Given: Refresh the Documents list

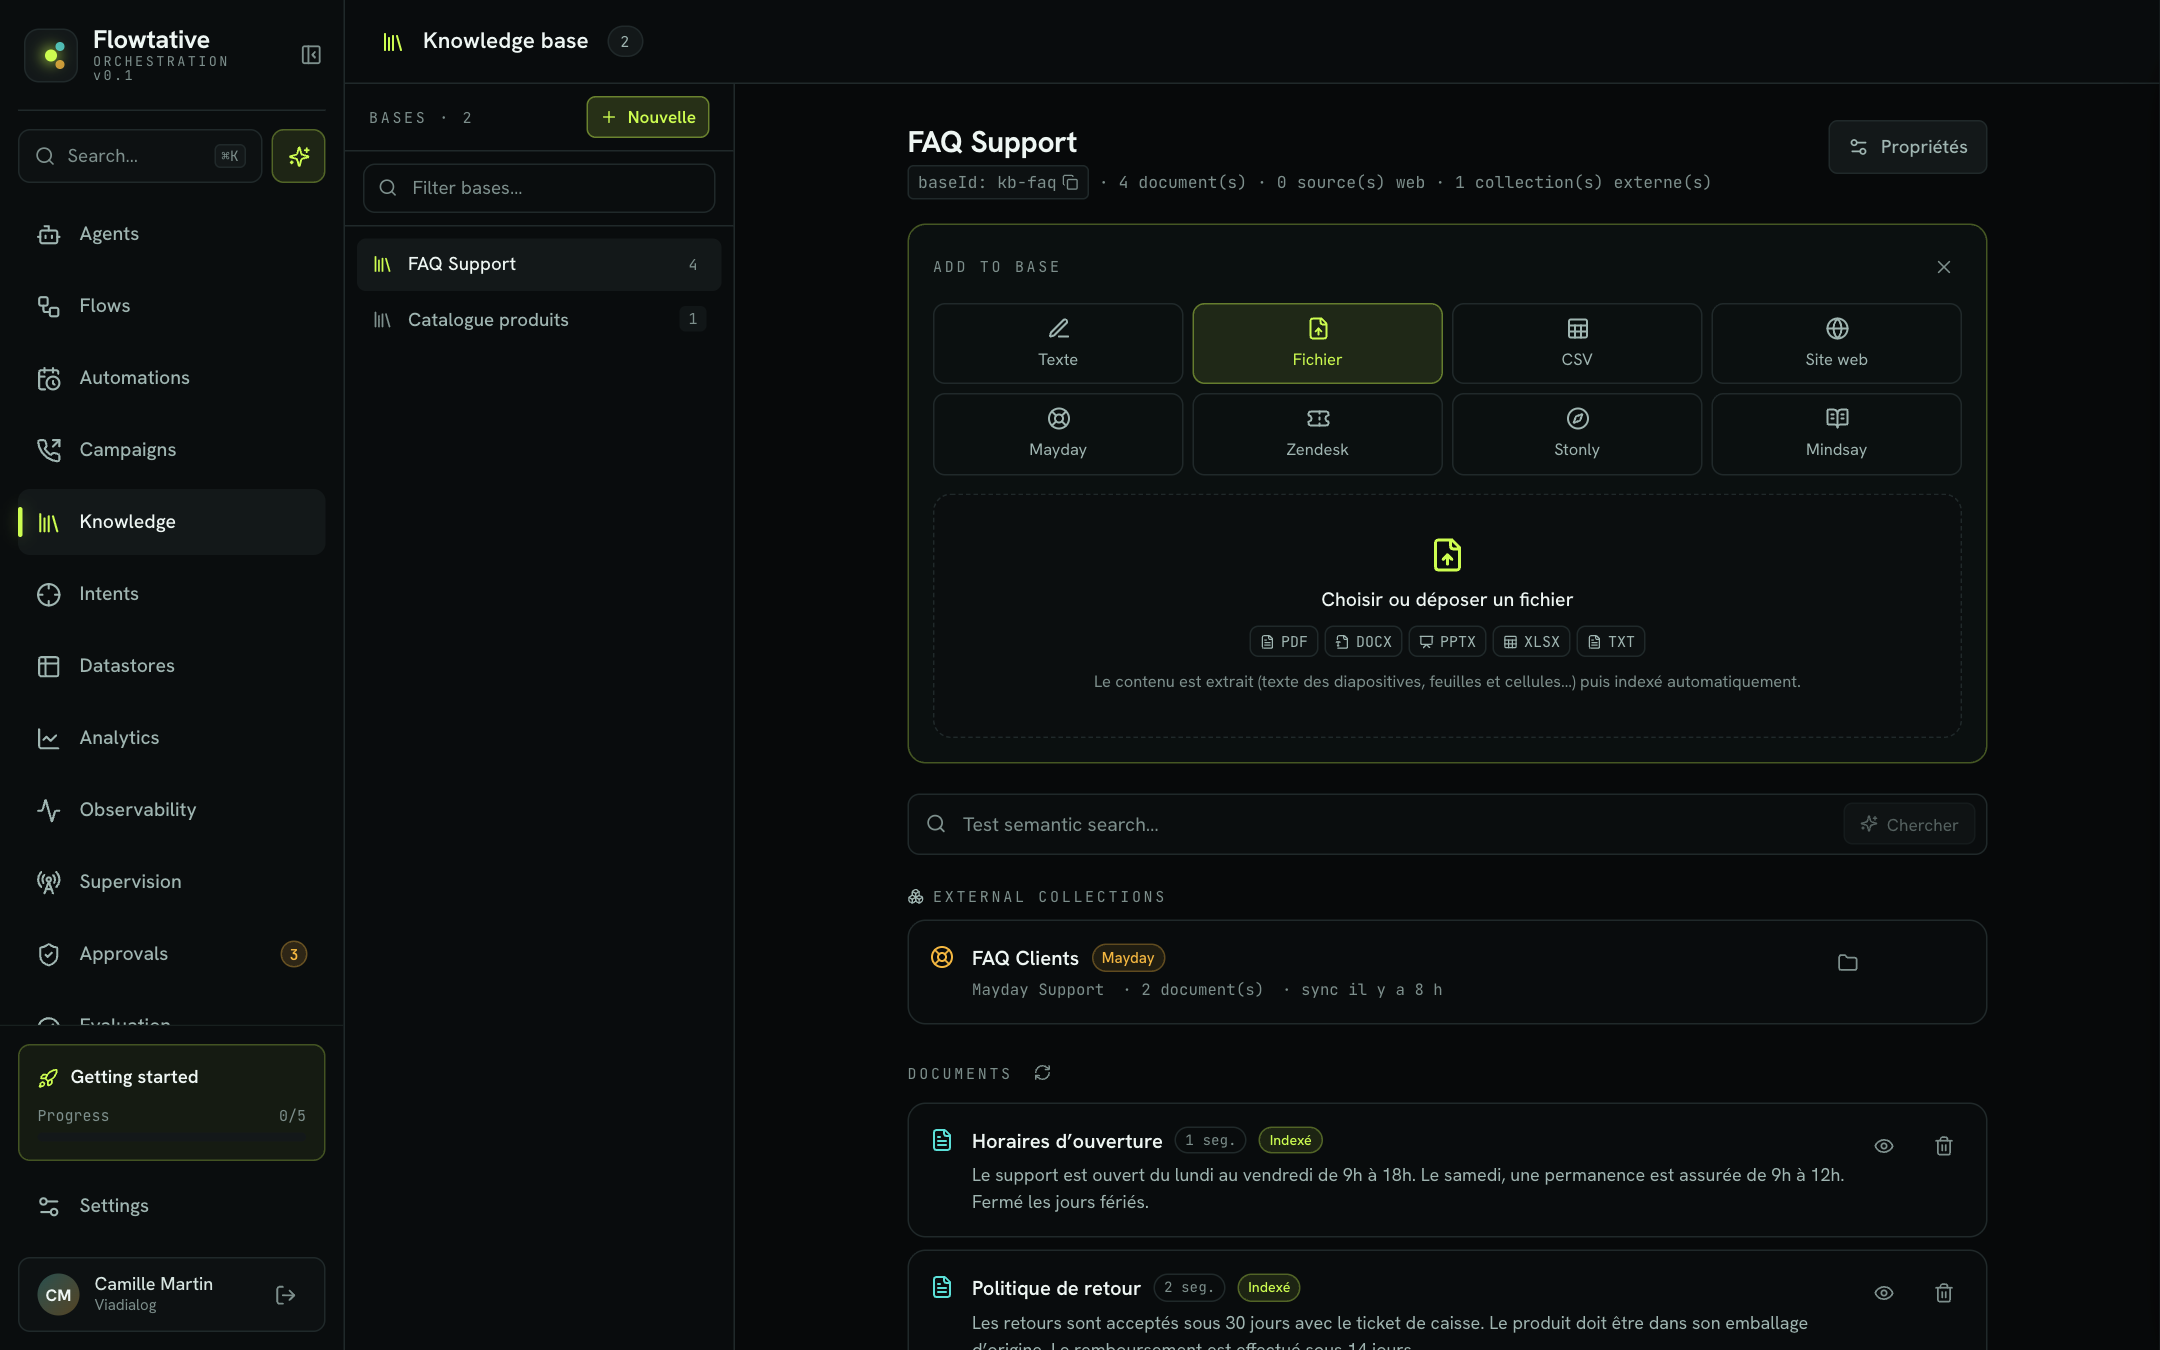Looking at the screenshot, I should pos(1042,1072).
